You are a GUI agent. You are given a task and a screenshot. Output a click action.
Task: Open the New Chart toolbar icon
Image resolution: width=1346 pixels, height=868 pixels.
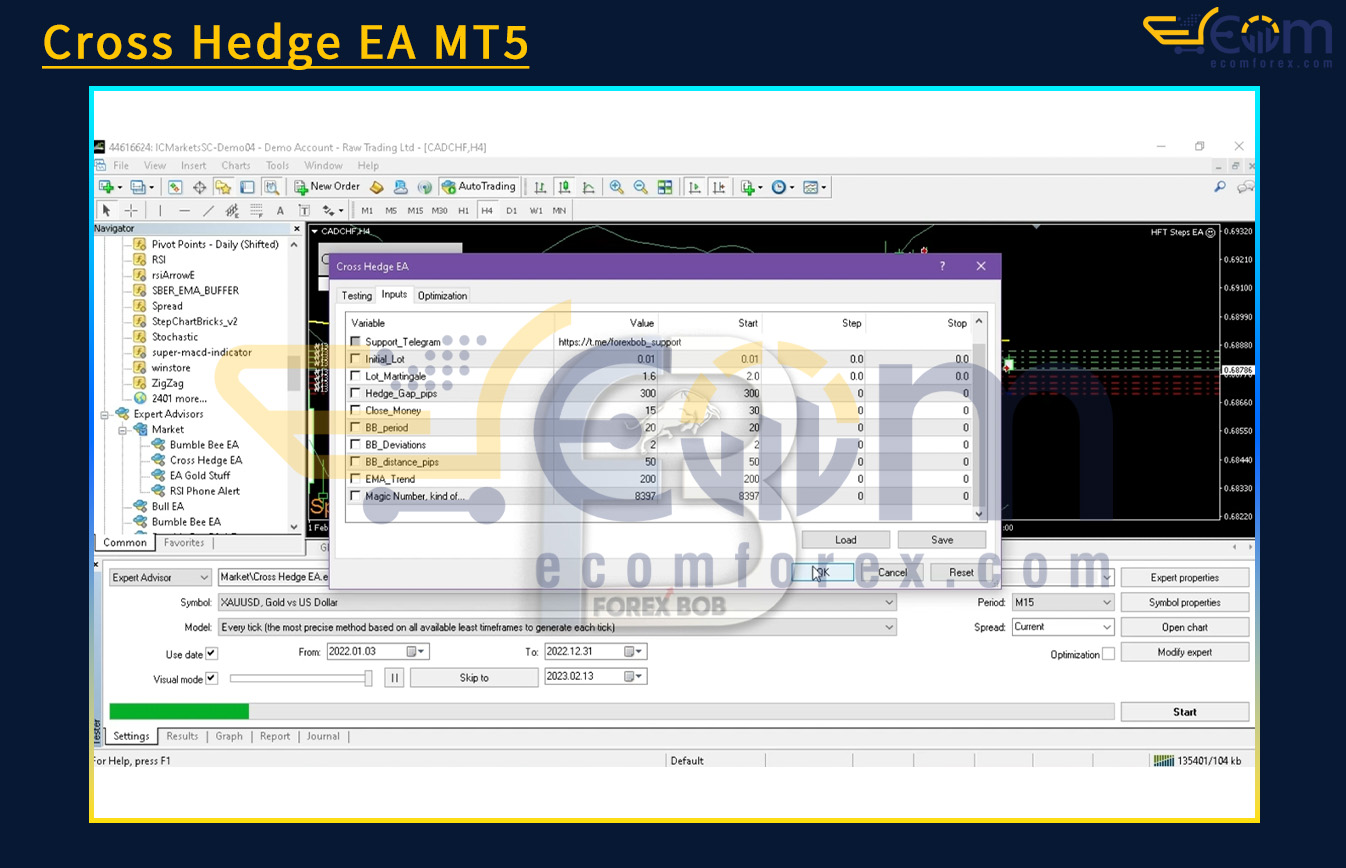[x=106, y=187]
